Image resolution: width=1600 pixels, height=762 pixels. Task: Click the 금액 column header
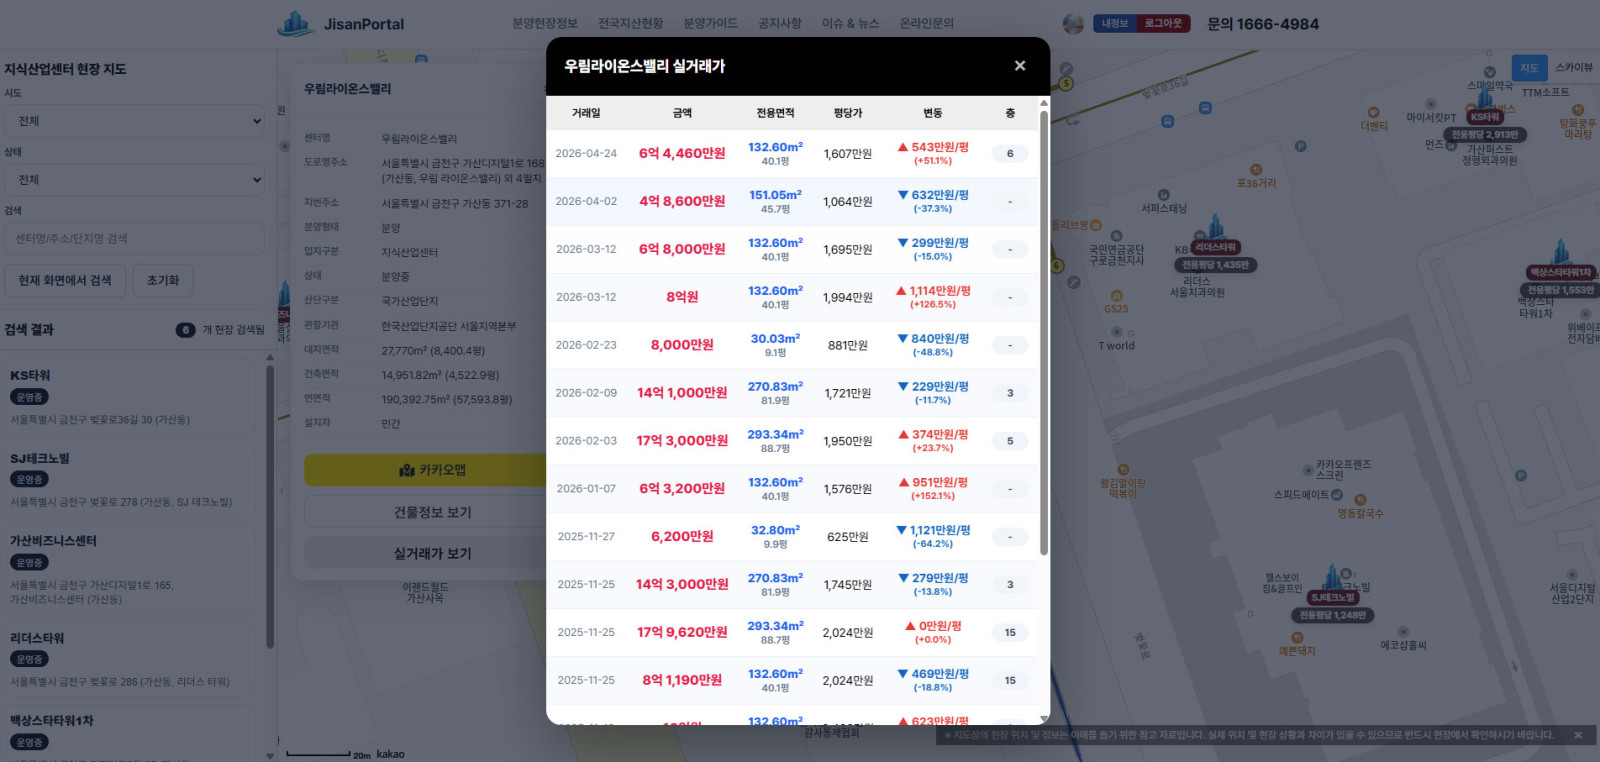682,113
